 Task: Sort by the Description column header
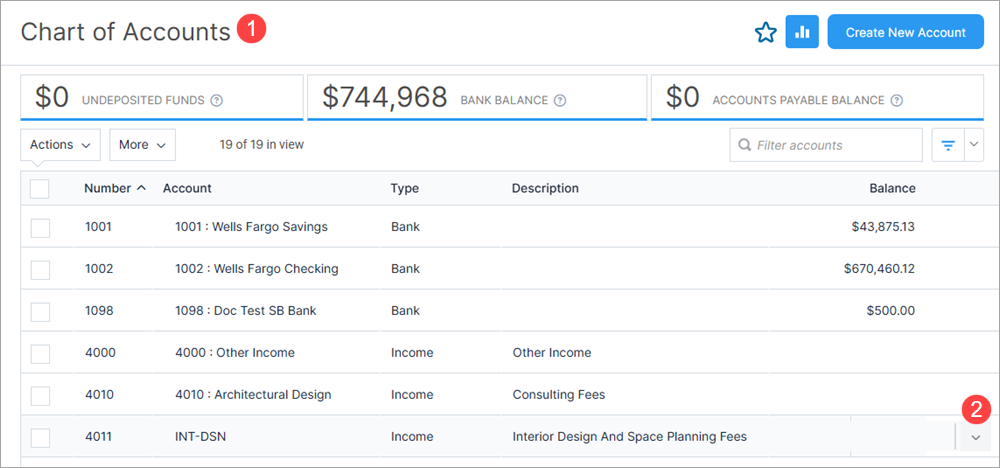tap(545, 188)
